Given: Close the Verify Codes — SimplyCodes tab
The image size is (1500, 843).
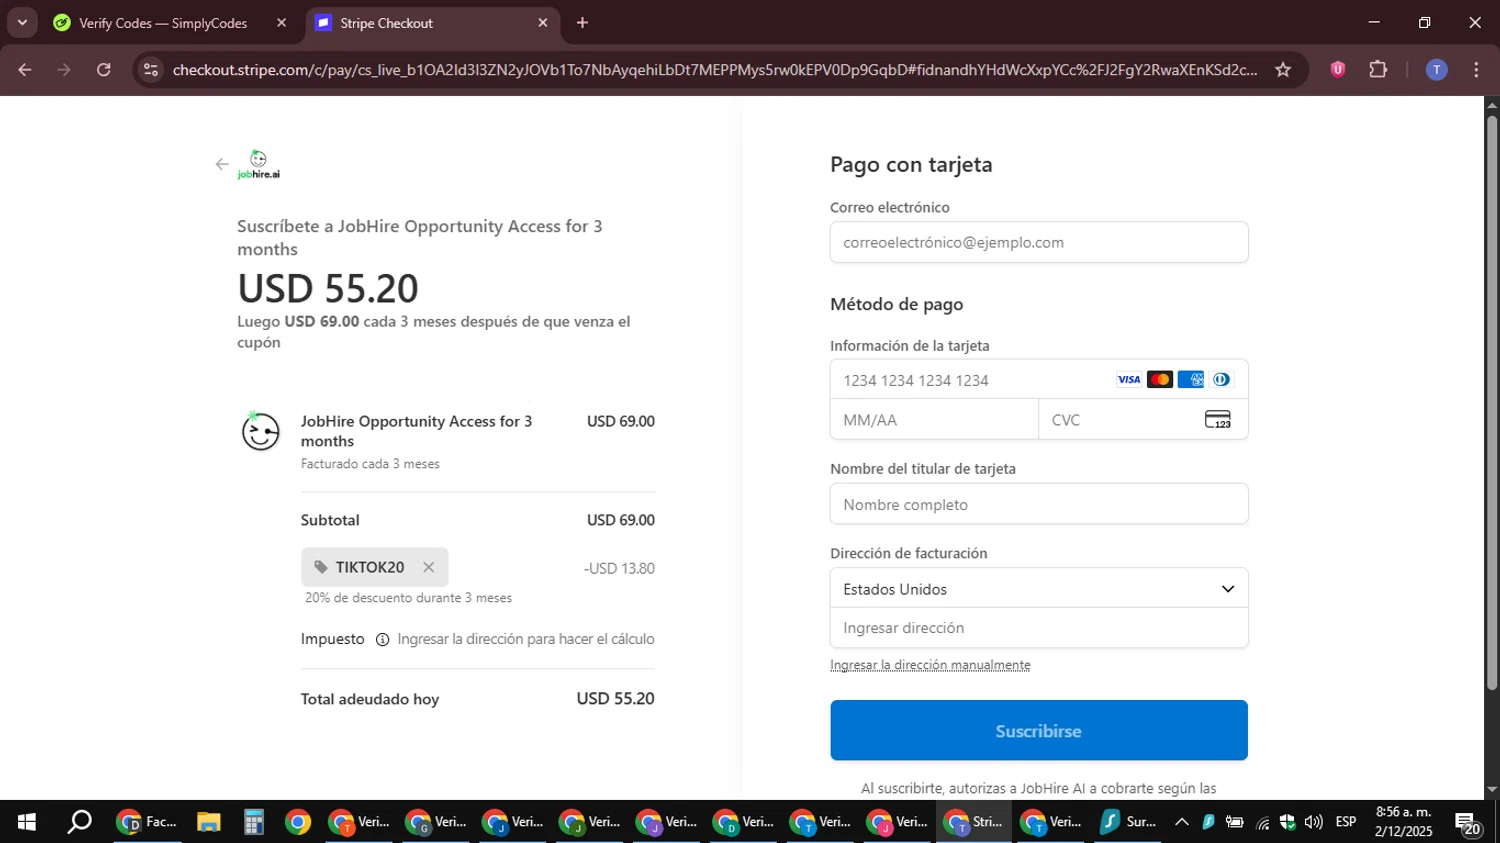Looking at the screenshot, I should click(x=281, y=23).
